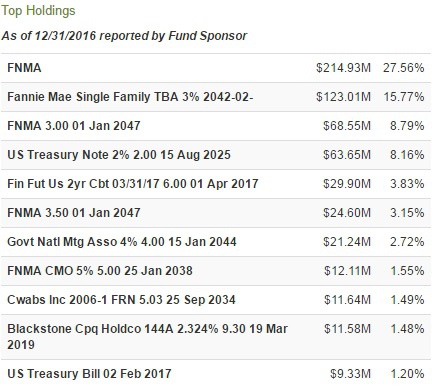Click the $214.93M value for FNMA

tap(343, 68)
